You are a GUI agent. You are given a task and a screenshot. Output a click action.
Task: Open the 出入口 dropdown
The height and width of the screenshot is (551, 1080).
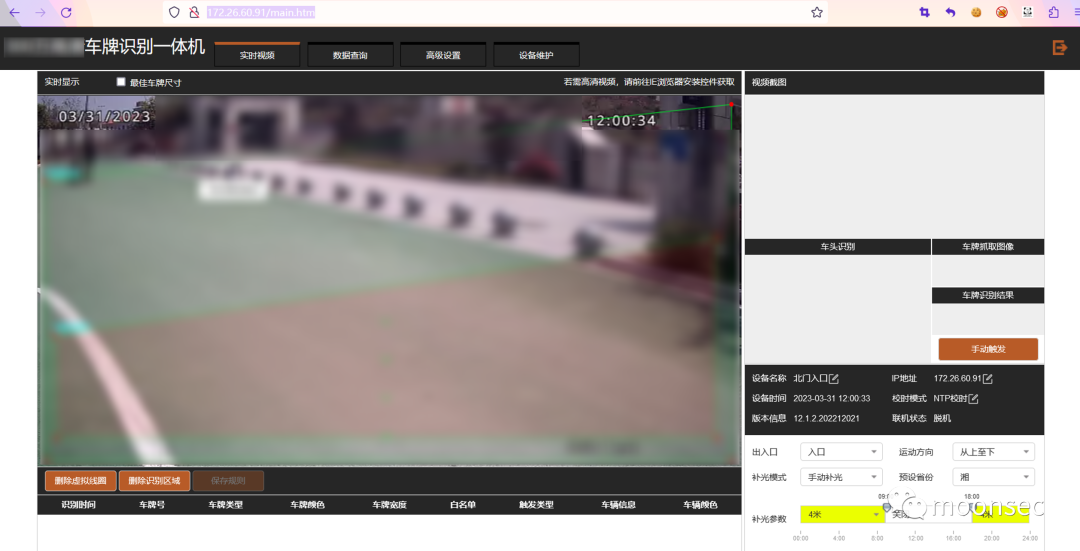point(841,452)
